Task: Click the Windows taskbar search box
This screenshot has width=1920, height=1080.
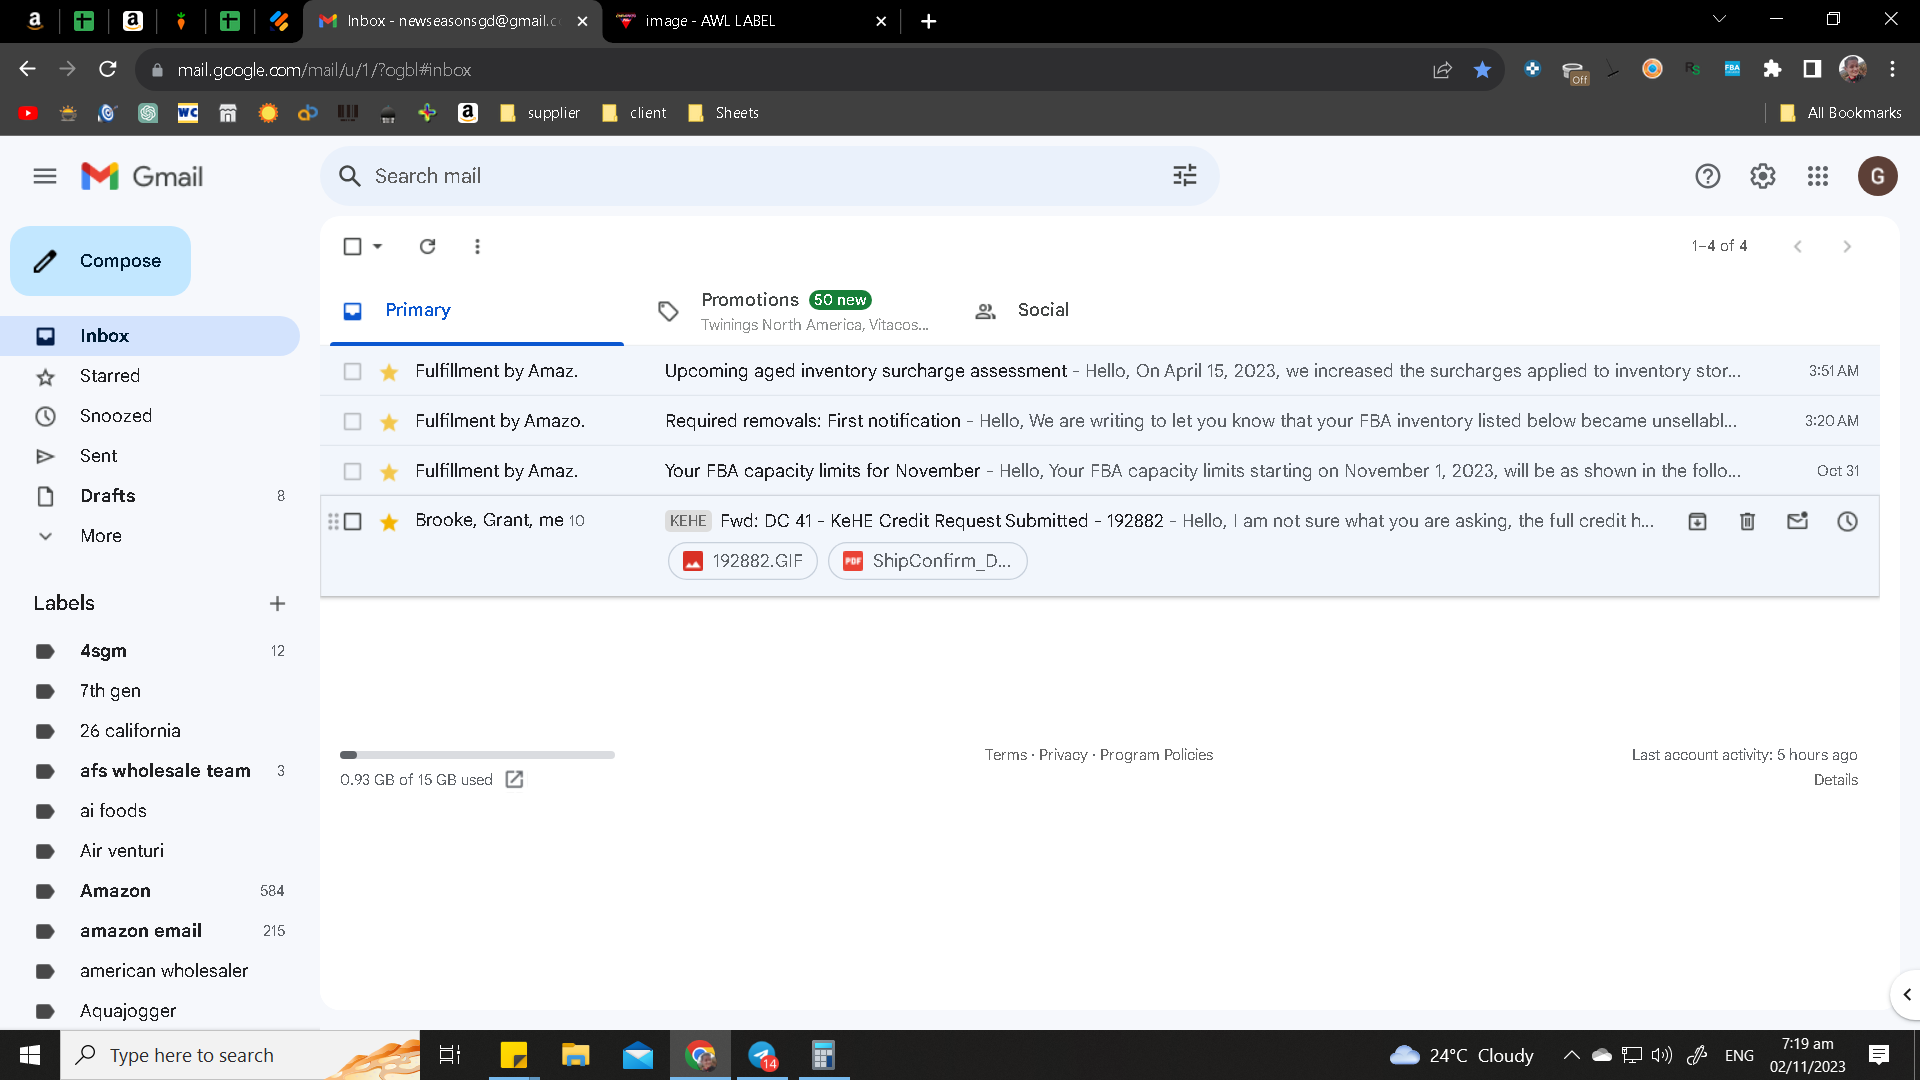Action: [240, 1055]
